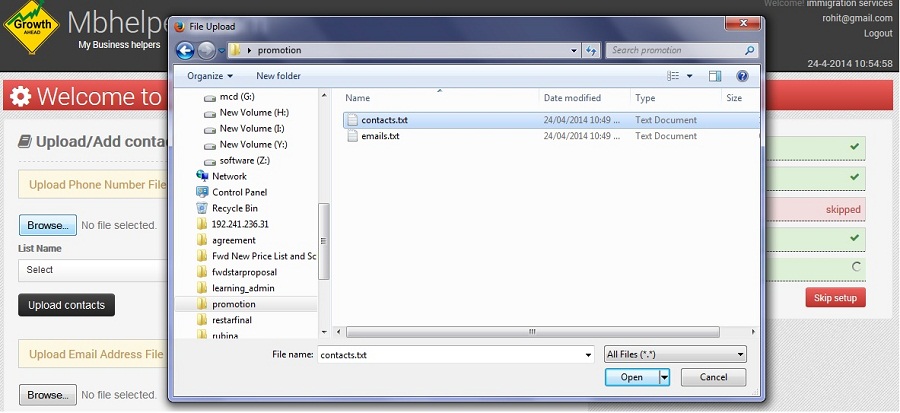Click the back navigation arrow in dialog

click(x=185, y=50)
